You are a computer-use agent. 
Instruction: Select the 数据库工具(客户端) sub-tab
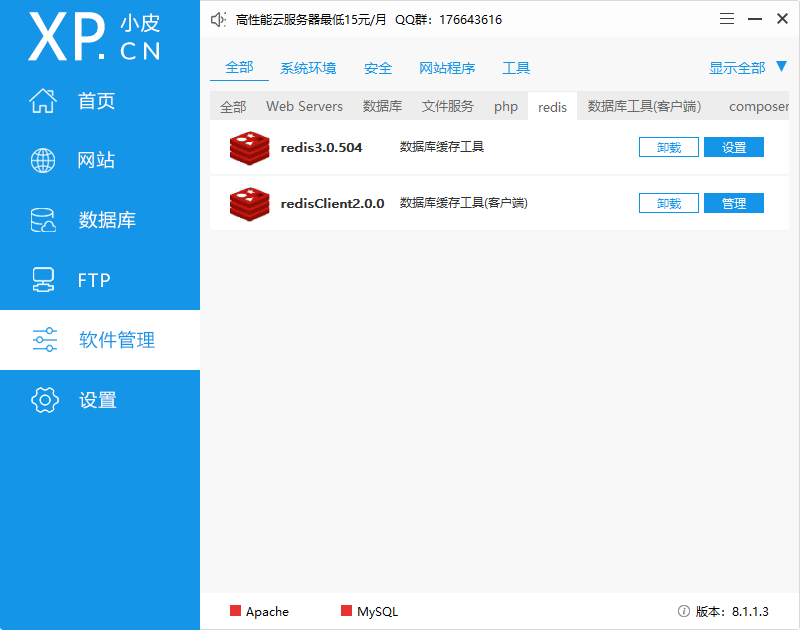click(644, 106)
